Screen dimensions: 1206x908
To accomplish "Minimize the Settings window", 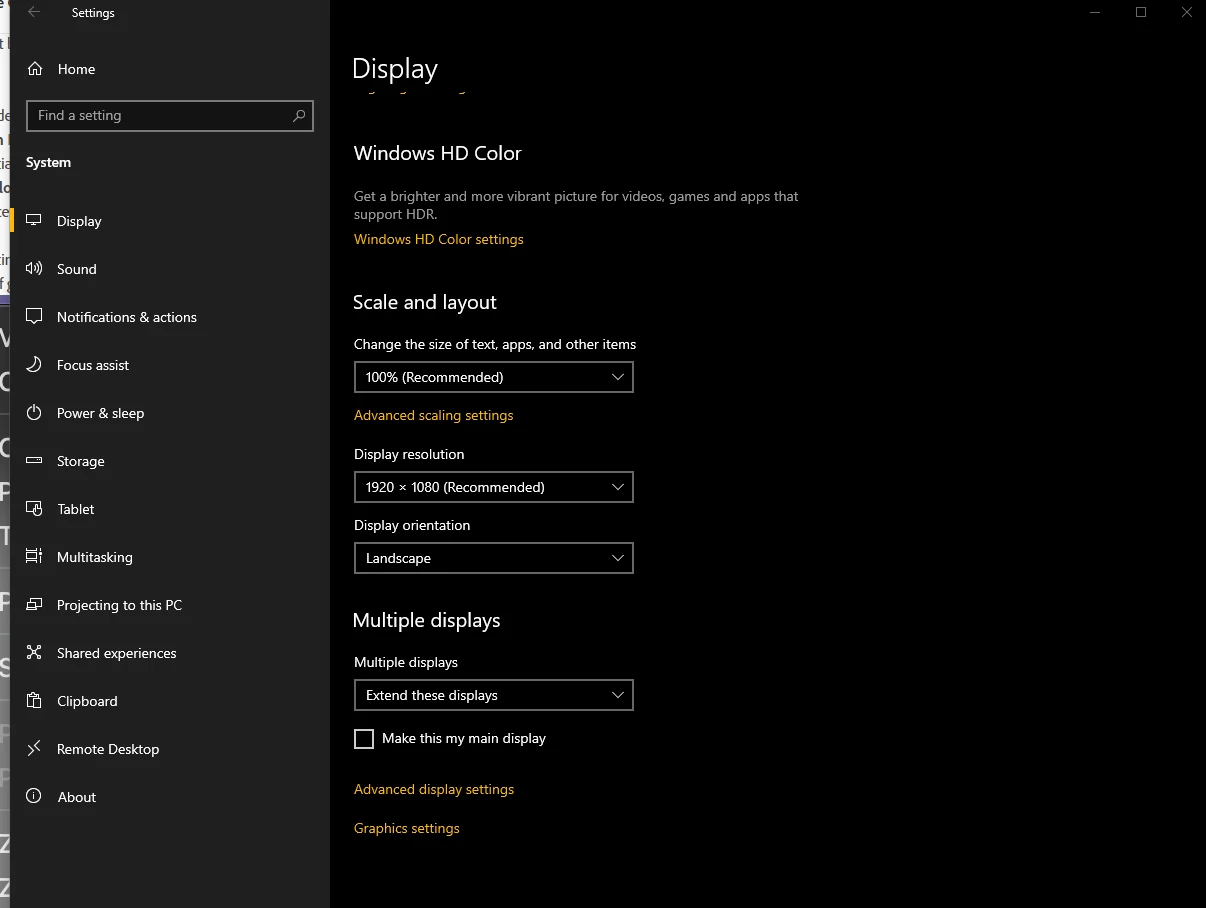I will 1096,12.
